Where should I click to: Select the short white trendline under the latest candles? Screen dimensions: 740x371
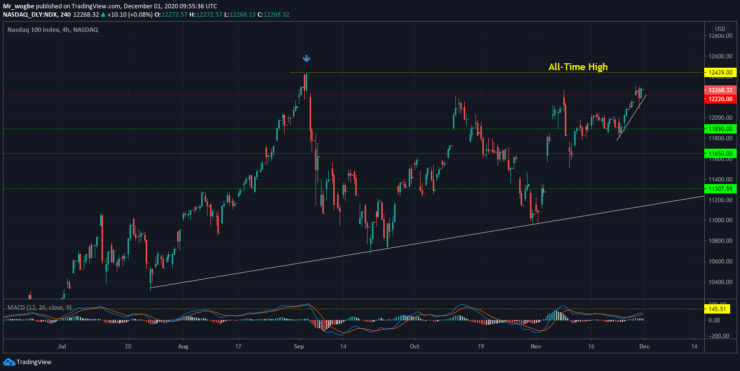click(x=631, y=118)
